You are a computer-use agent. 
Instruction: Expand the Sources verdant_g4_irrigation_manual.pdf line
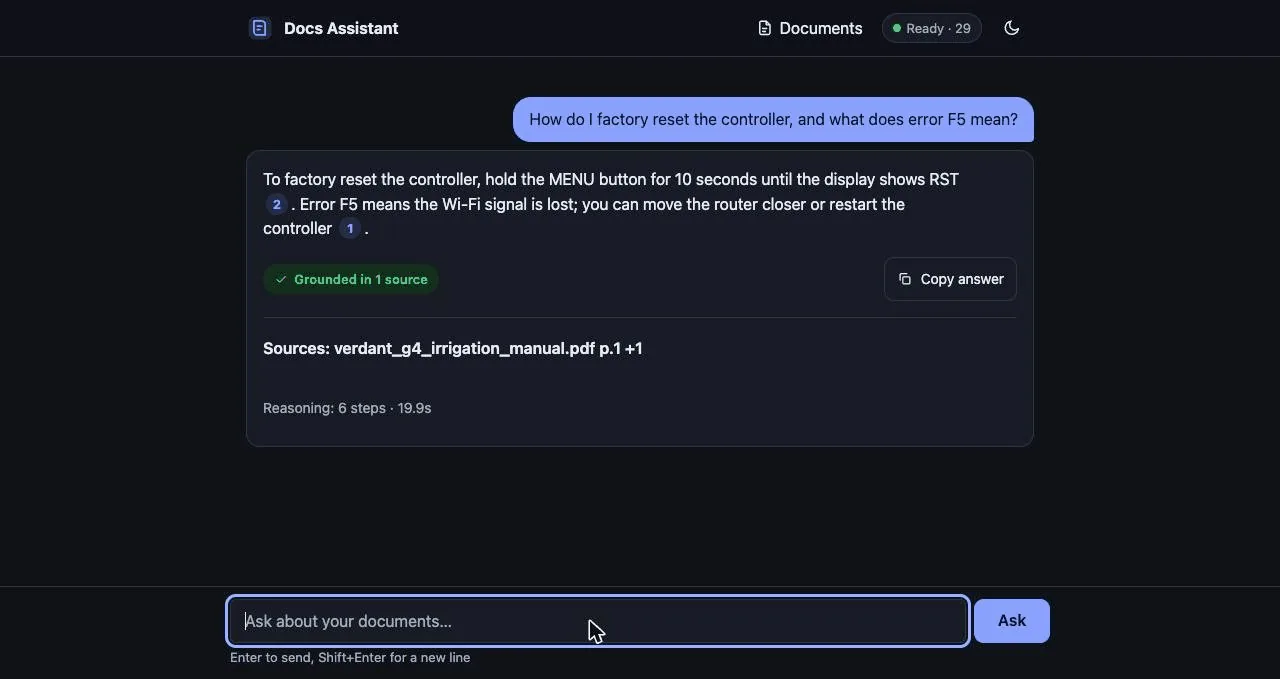point(453,348)
